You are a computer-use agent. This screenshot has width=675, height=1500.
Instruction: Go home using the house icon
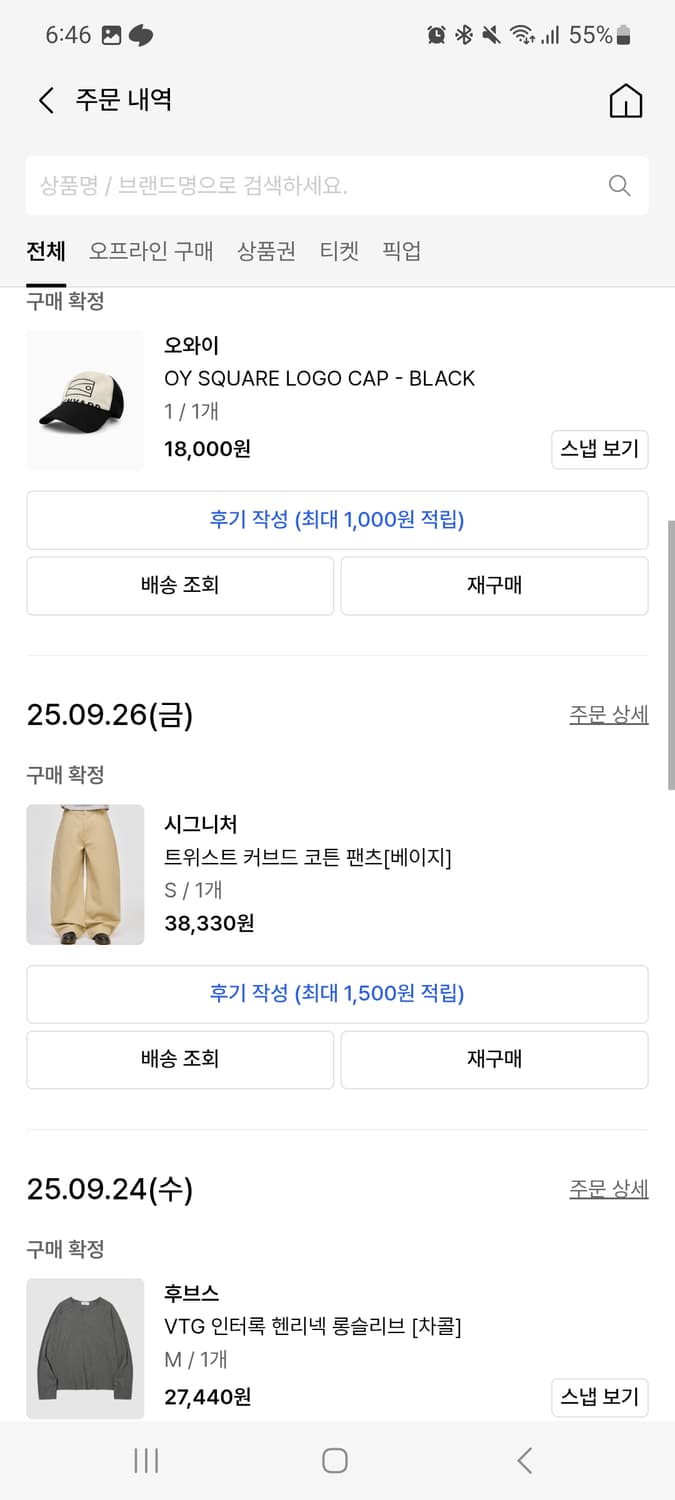pyautogui.click(x=625, y=100)
